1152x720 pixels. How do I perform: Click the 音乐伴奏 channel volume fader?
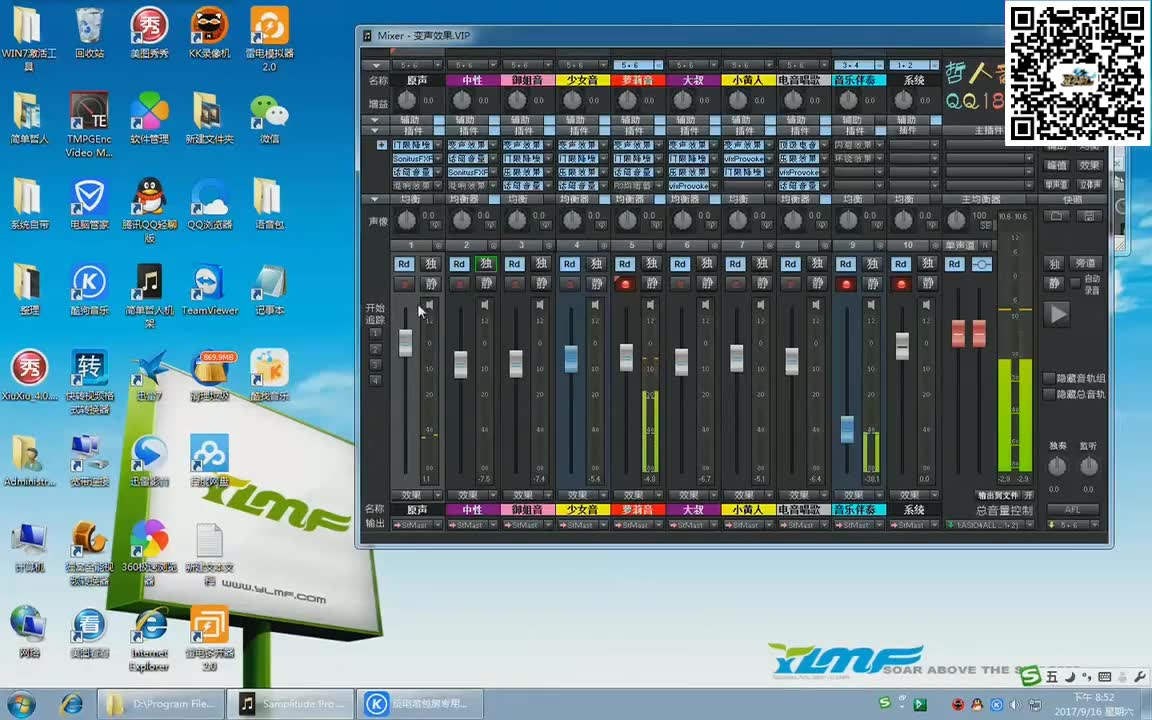pos(847,428)
